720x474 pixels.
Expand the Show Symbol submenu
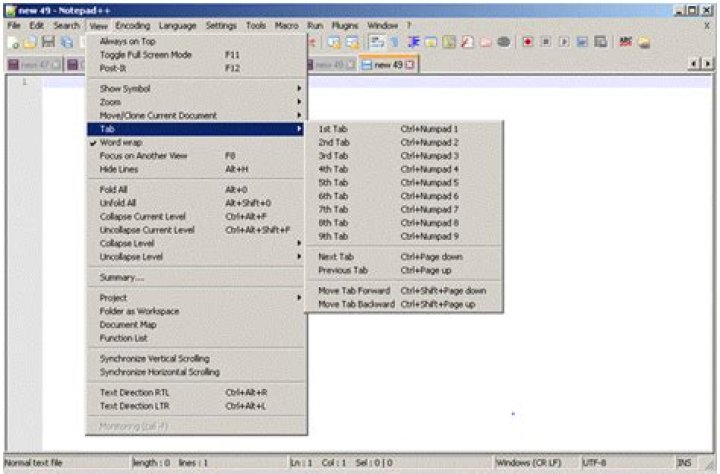197,89
